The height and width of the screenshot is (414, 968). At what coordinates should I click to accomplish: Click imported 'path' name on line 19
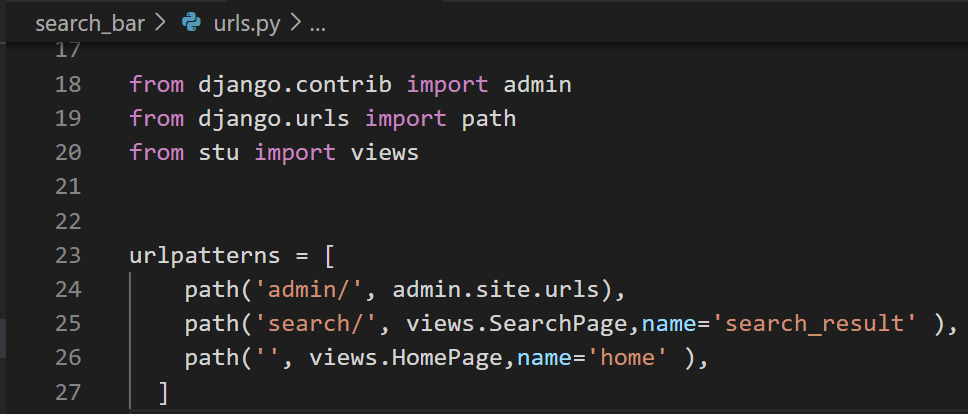tap(489, 119)
